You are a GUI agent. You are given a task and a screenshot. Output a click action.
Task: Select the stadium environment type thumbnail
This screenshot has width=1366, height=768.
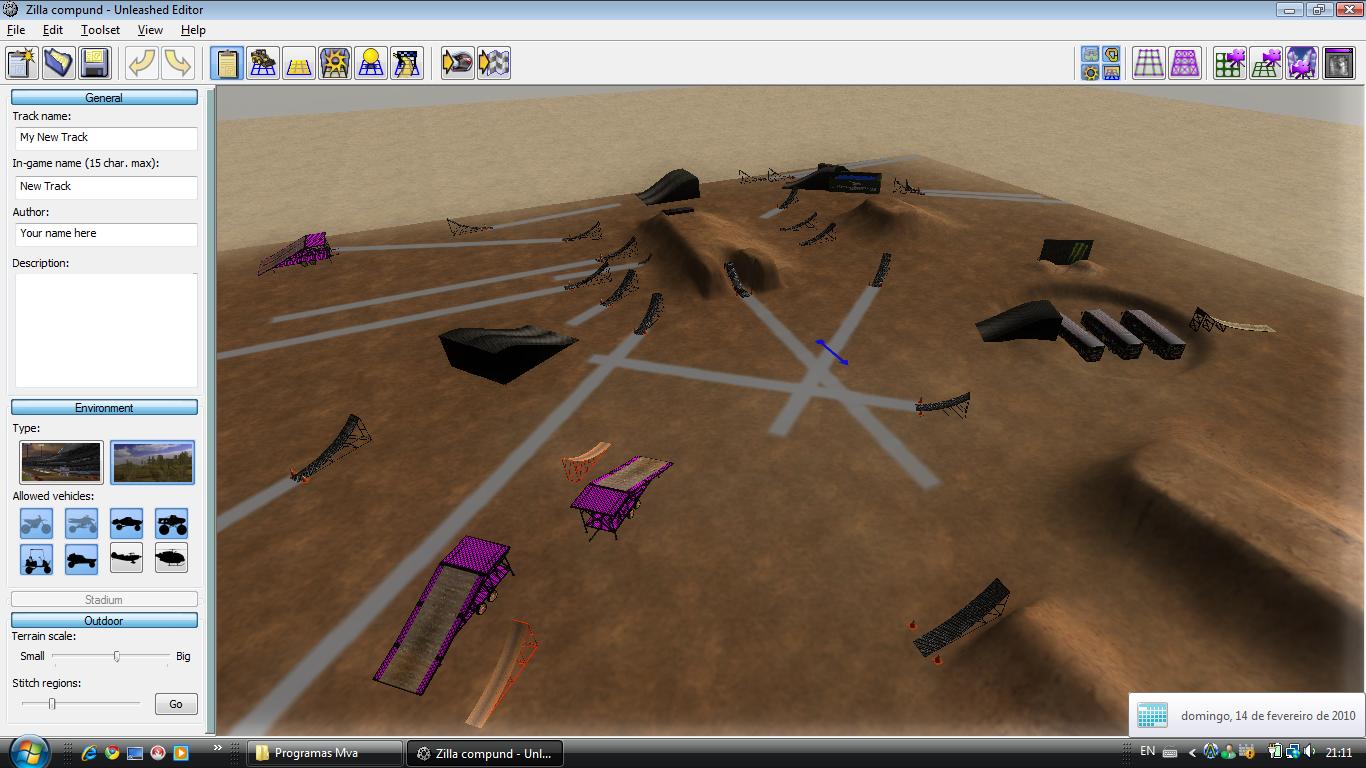(x=61, y=462)
